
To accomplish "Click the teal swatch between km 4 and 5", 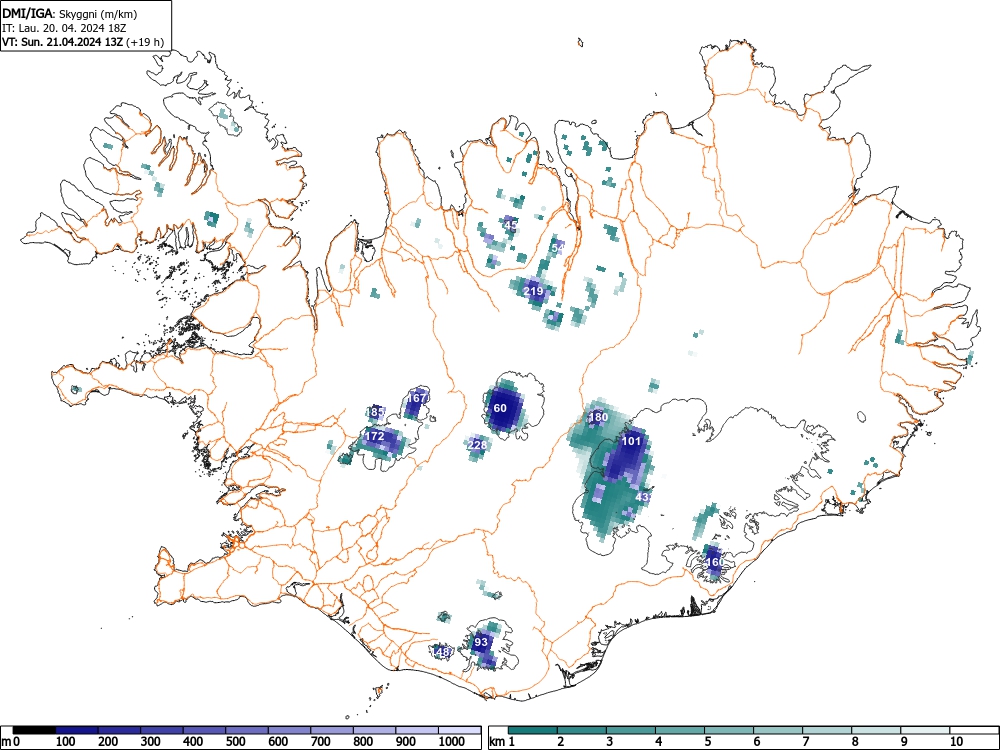I will point(680,730).
